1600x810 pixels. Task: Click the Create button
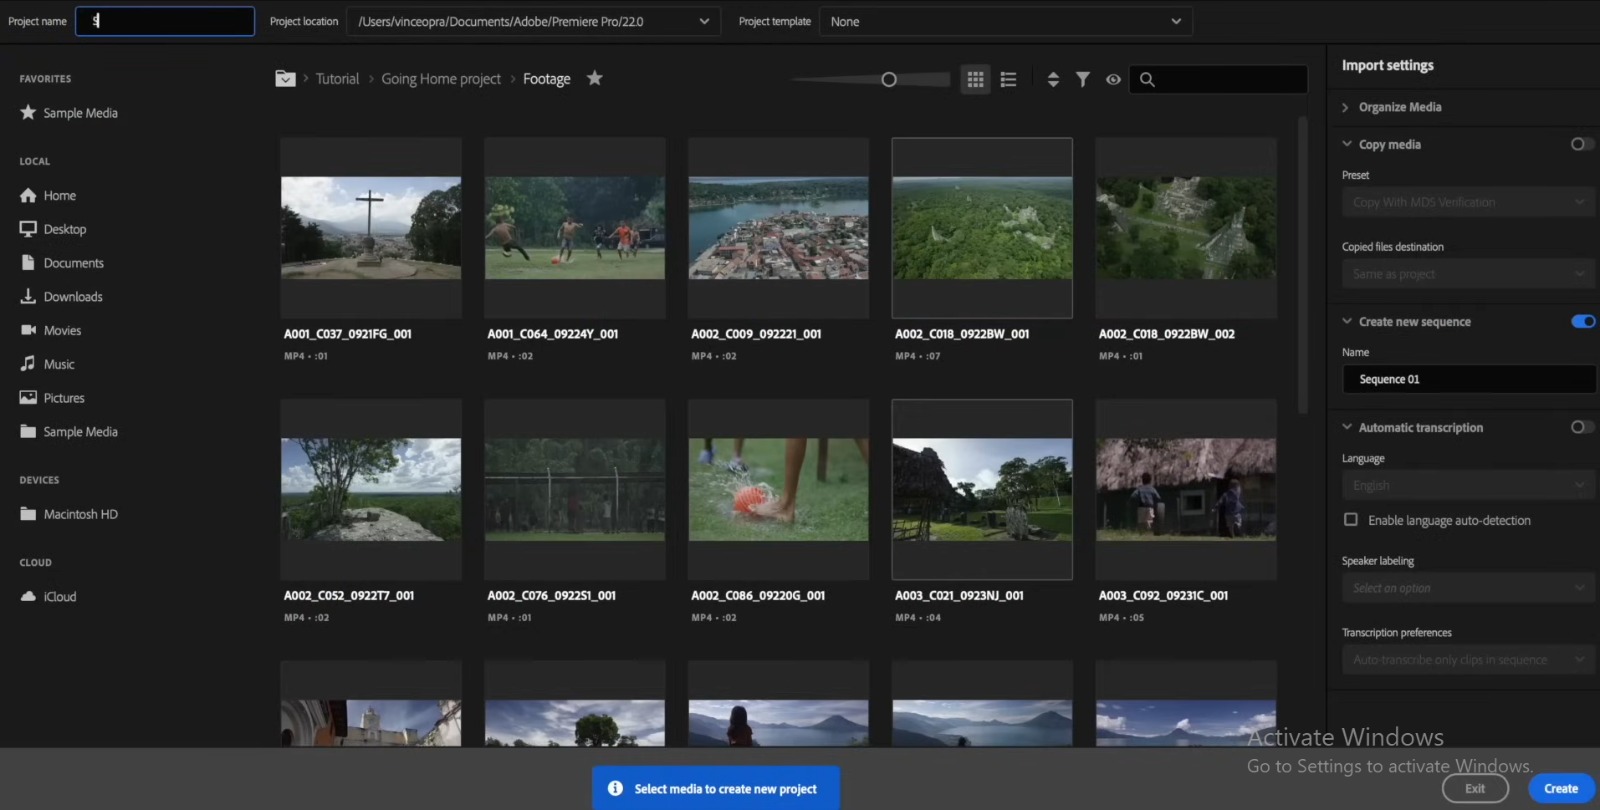pyautogui.click(x=1561, y=788)
